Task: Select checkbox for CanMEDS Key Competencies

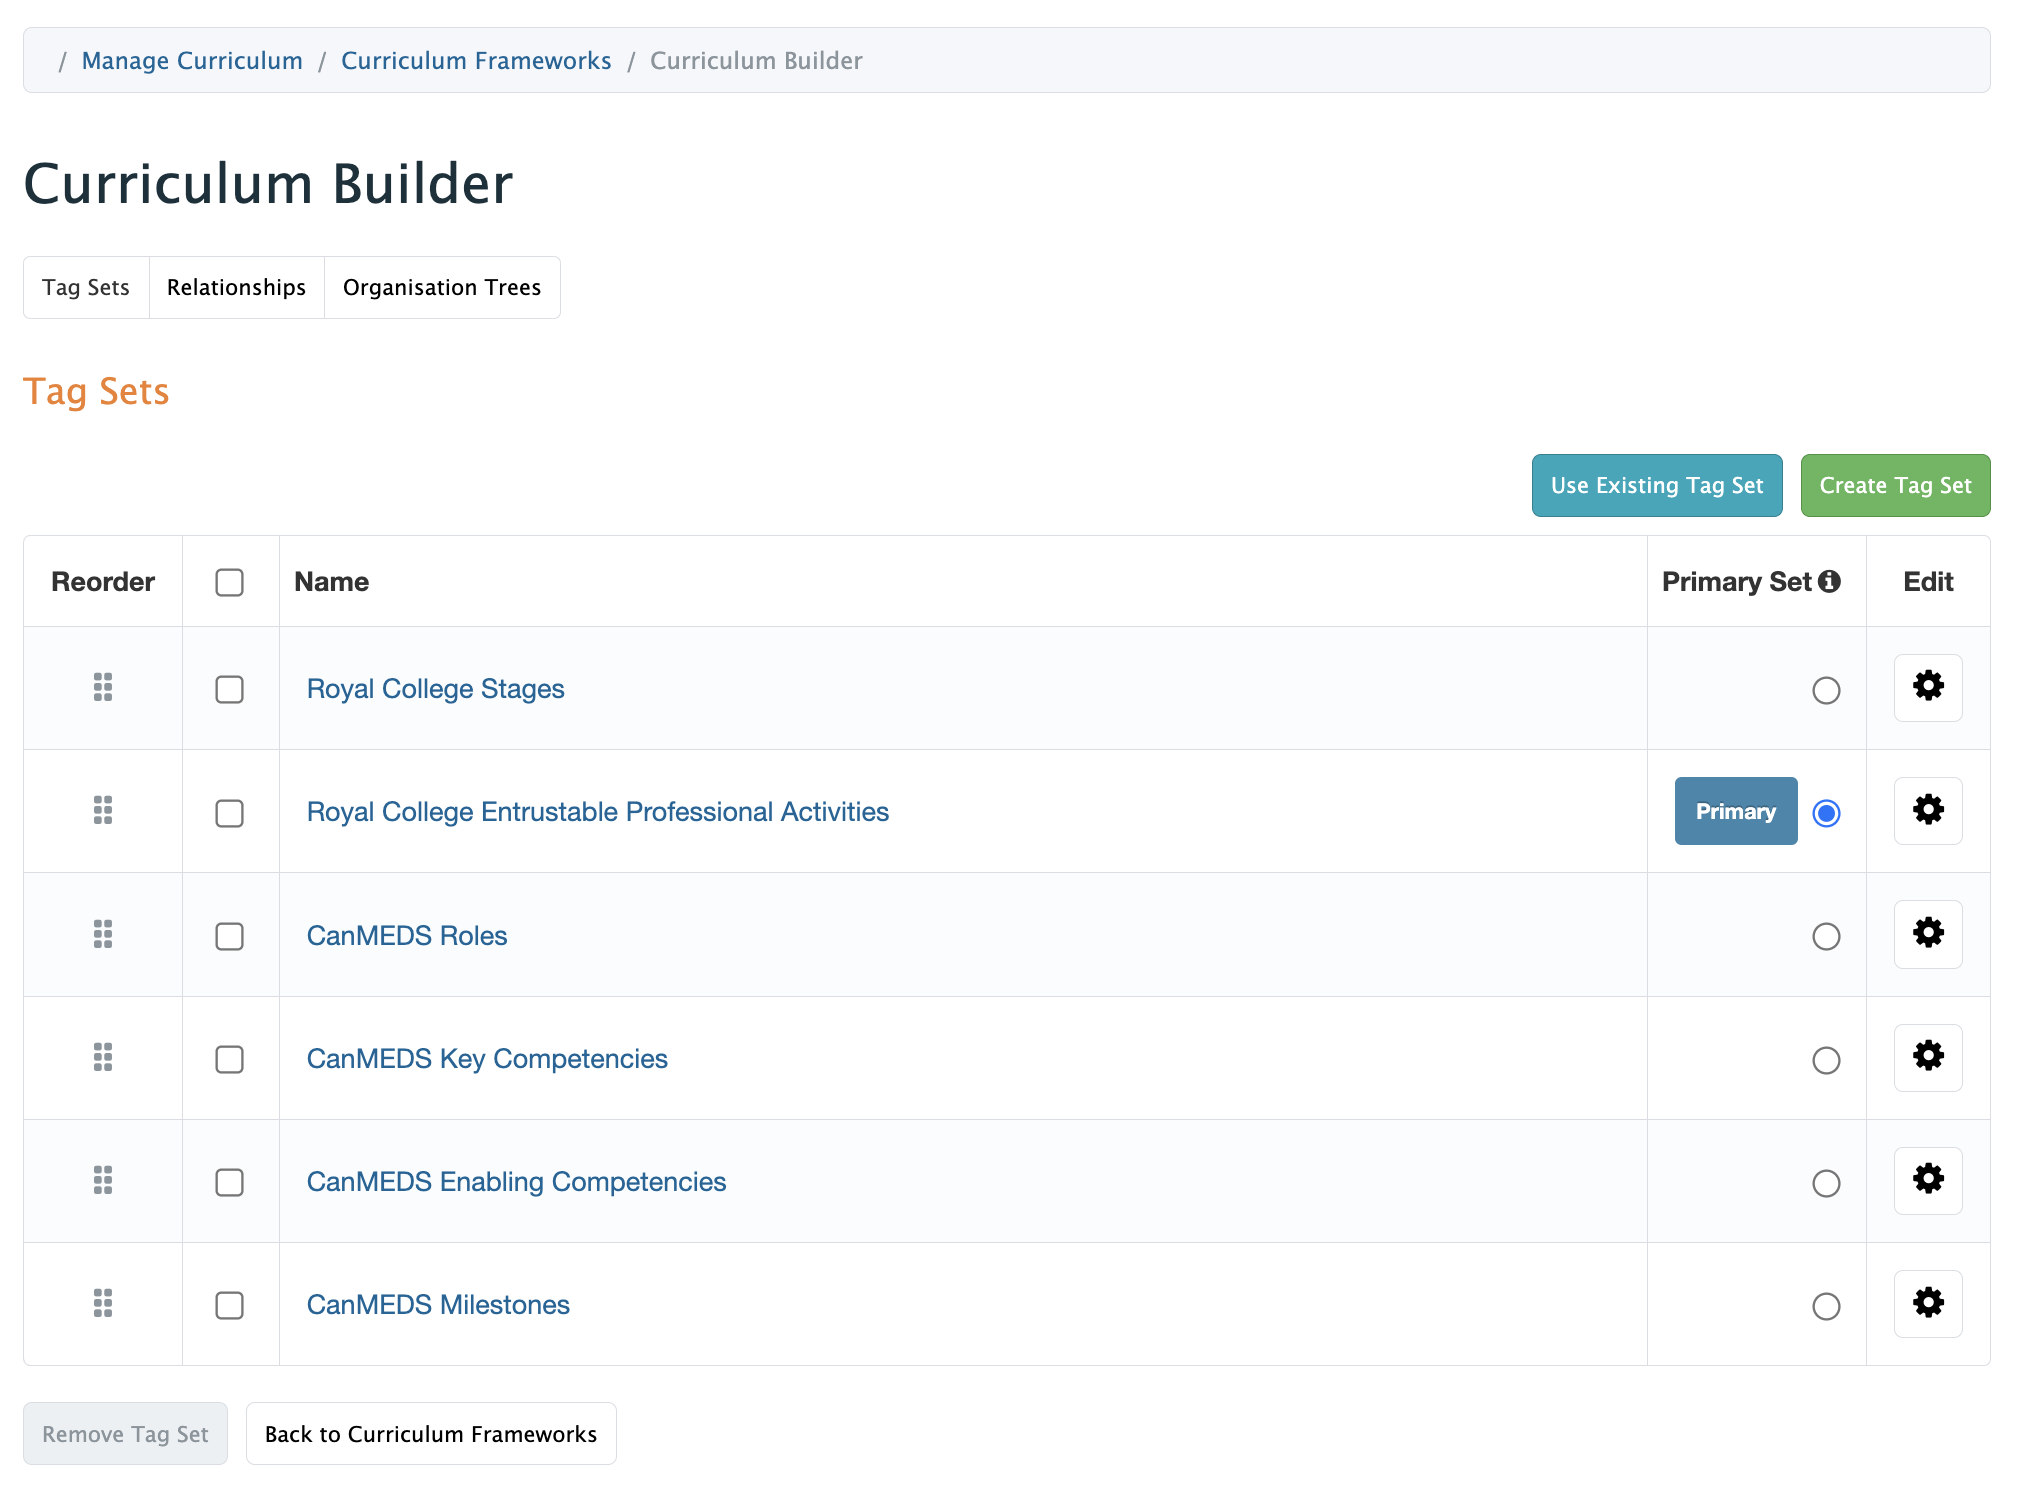Action: tap(229, 1059)
